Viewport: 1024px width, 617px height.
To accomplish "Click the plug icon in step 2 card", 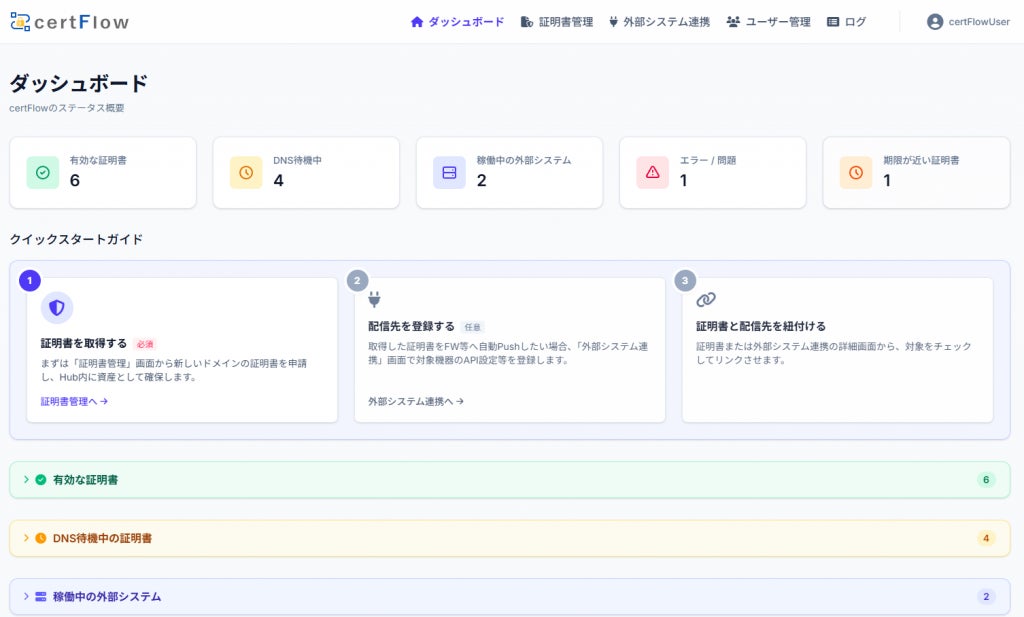I will coord(374,300).
